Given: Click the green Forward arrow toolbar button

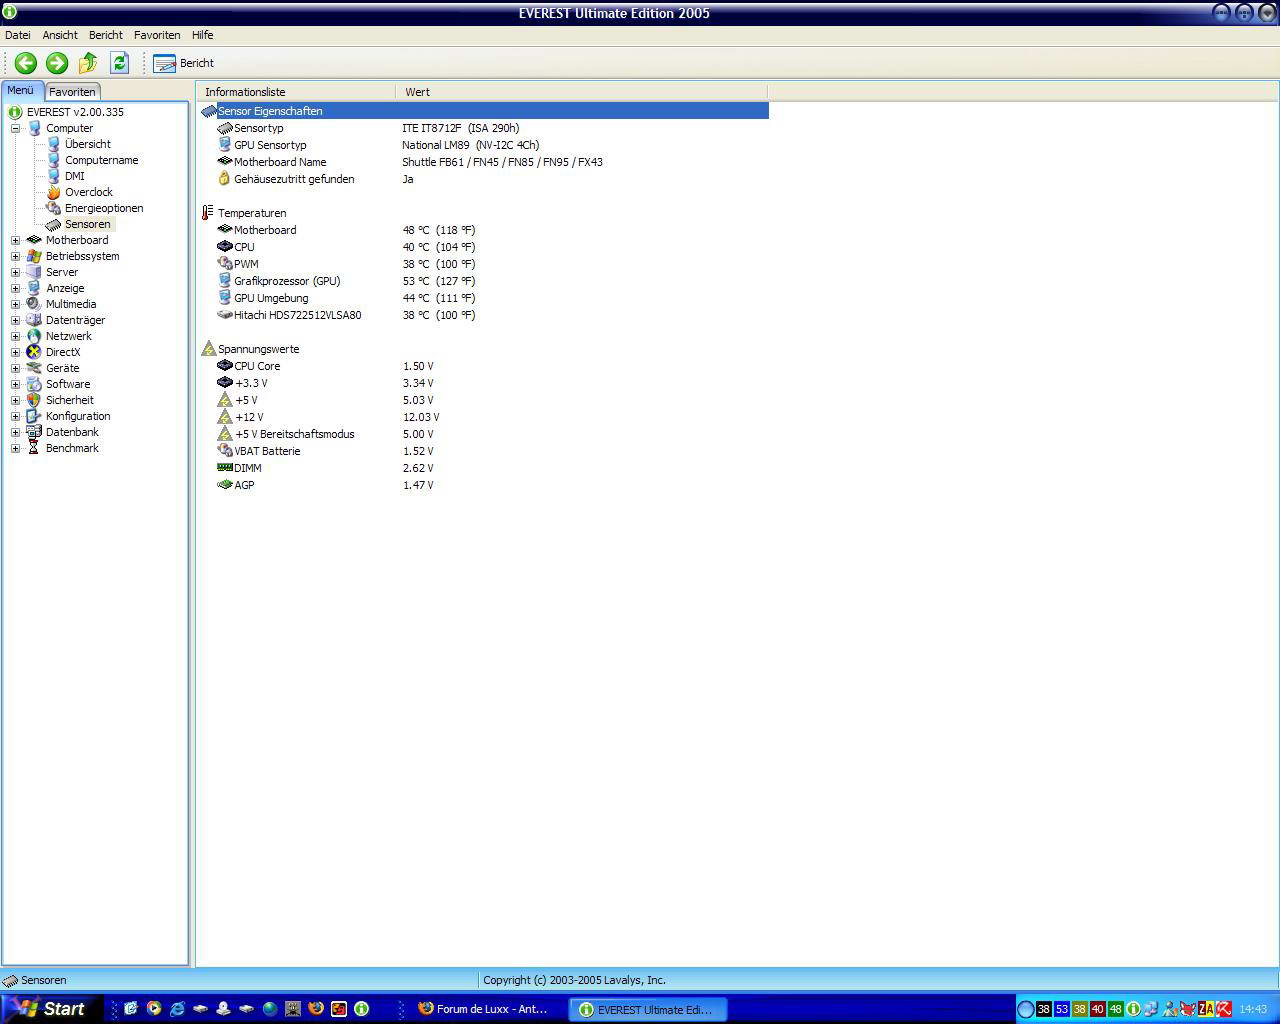Looking at the screenshot, I should (x=57, y=63).
